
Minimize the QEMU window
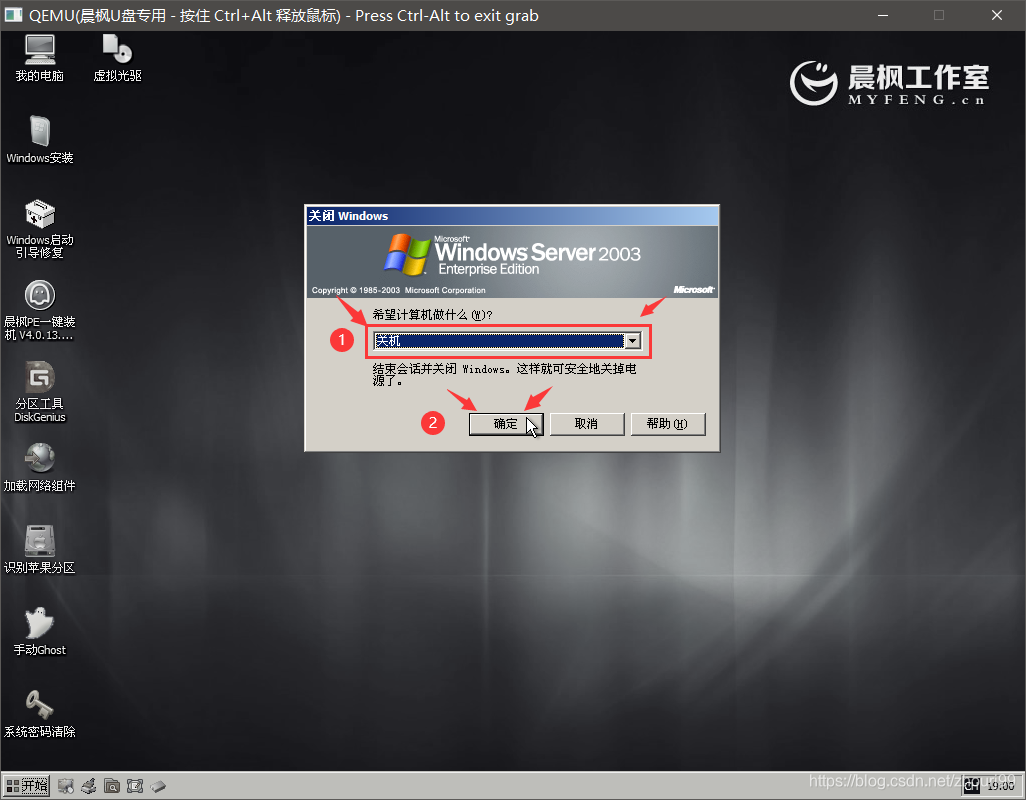883,15
